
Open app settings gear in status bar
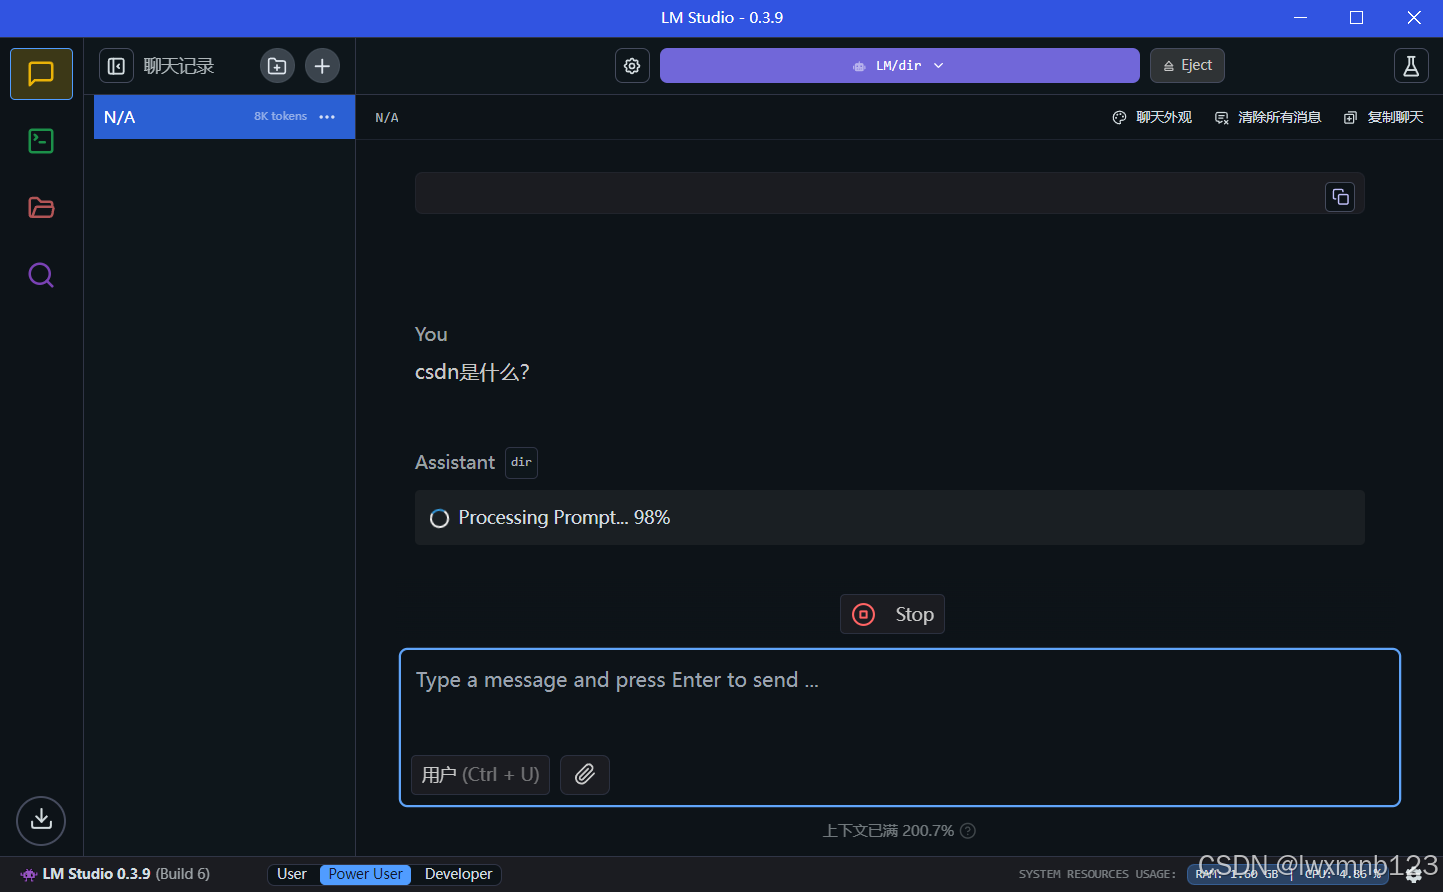point(1414,874)
